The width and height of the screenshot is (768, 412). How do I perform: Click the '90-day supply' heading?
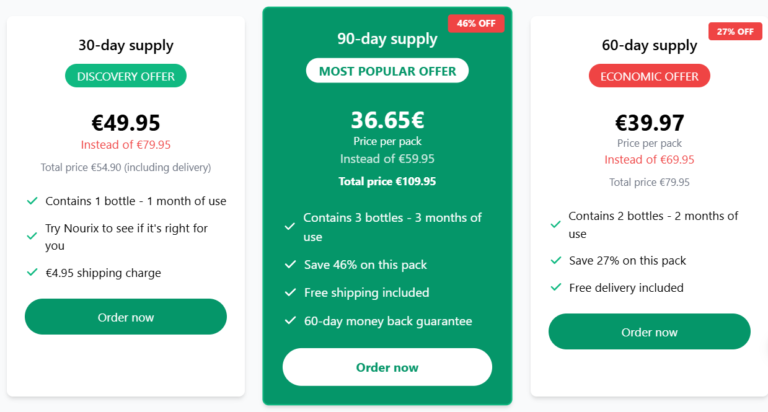pos(387,39)
